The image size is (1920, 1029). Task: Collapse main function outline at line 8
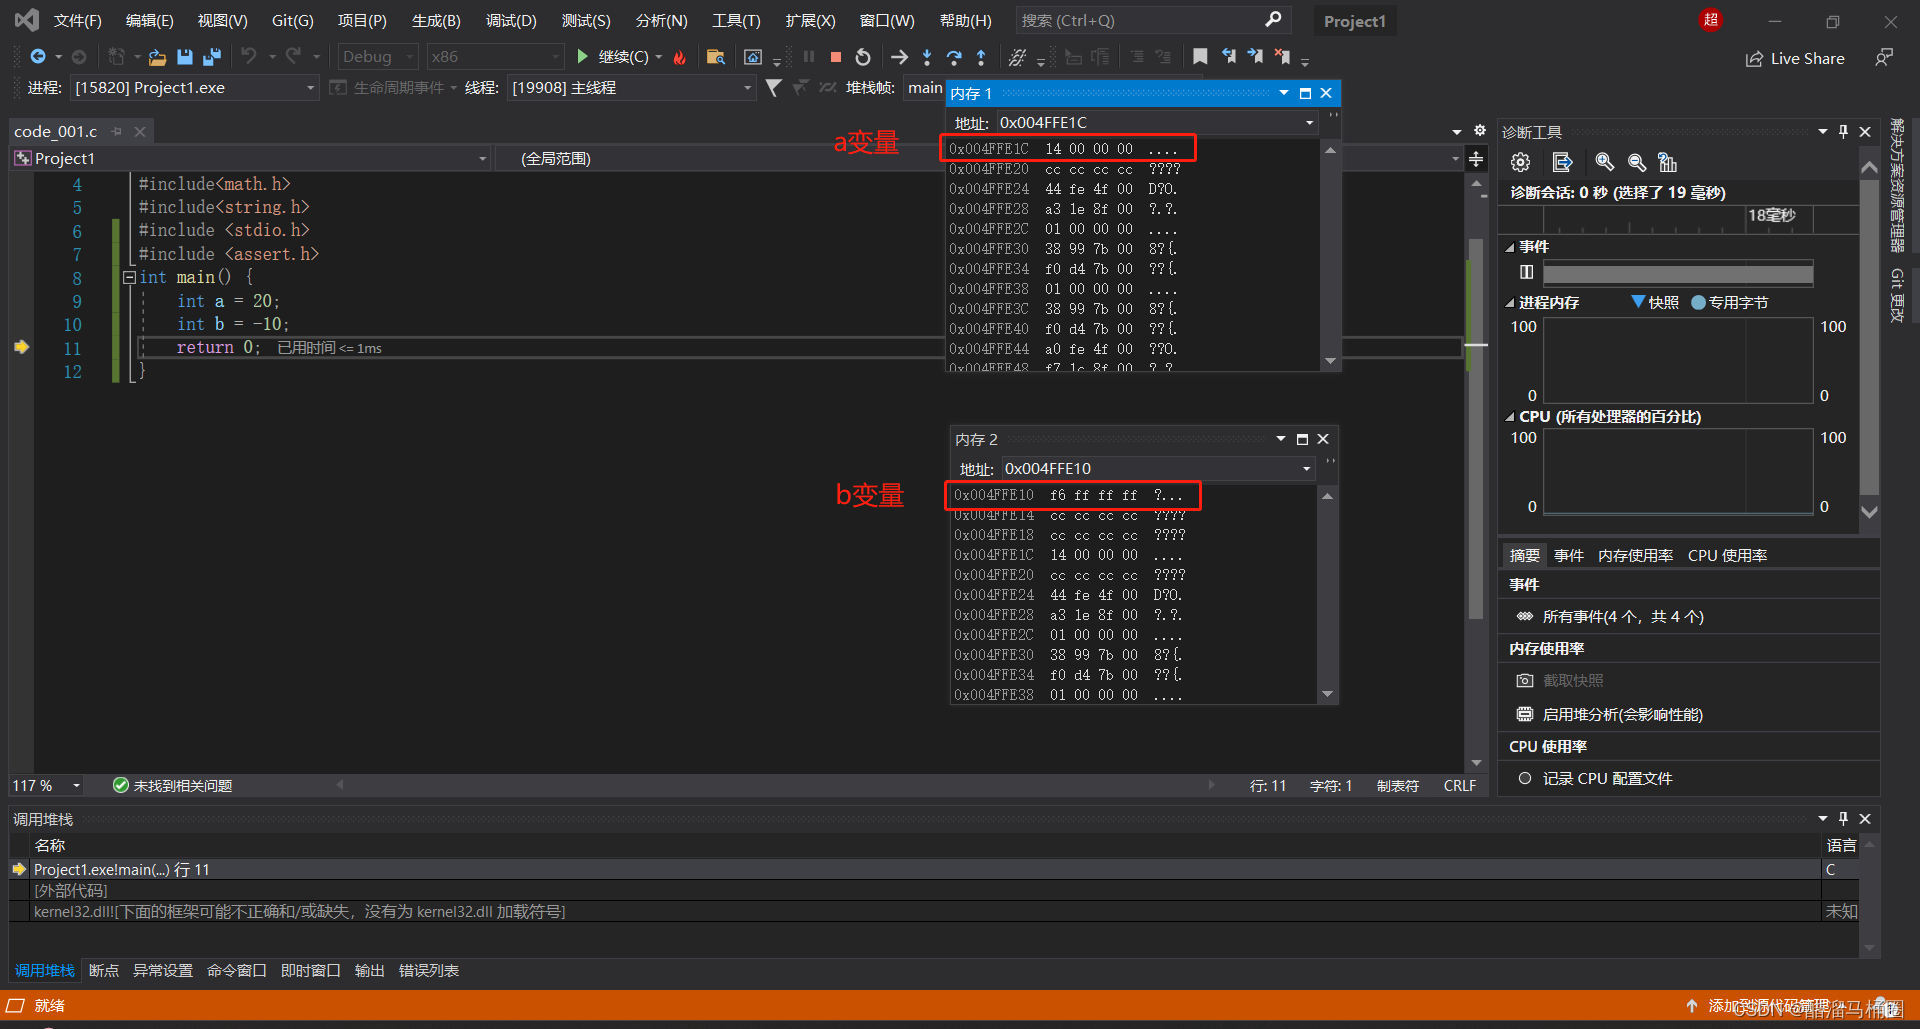(129, 277)
